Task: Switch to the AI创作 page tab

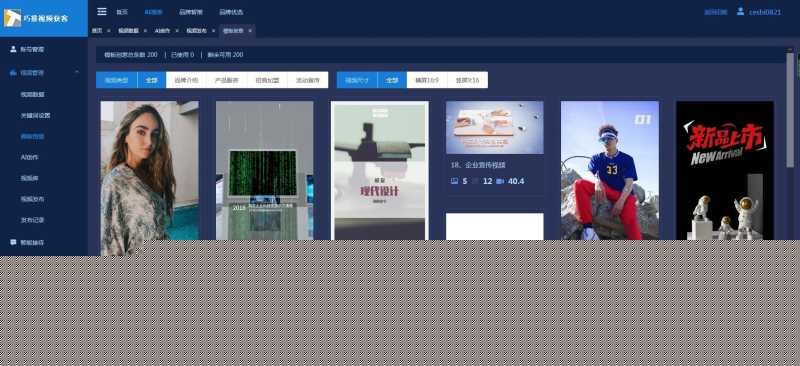Action: tap(162, 31)
